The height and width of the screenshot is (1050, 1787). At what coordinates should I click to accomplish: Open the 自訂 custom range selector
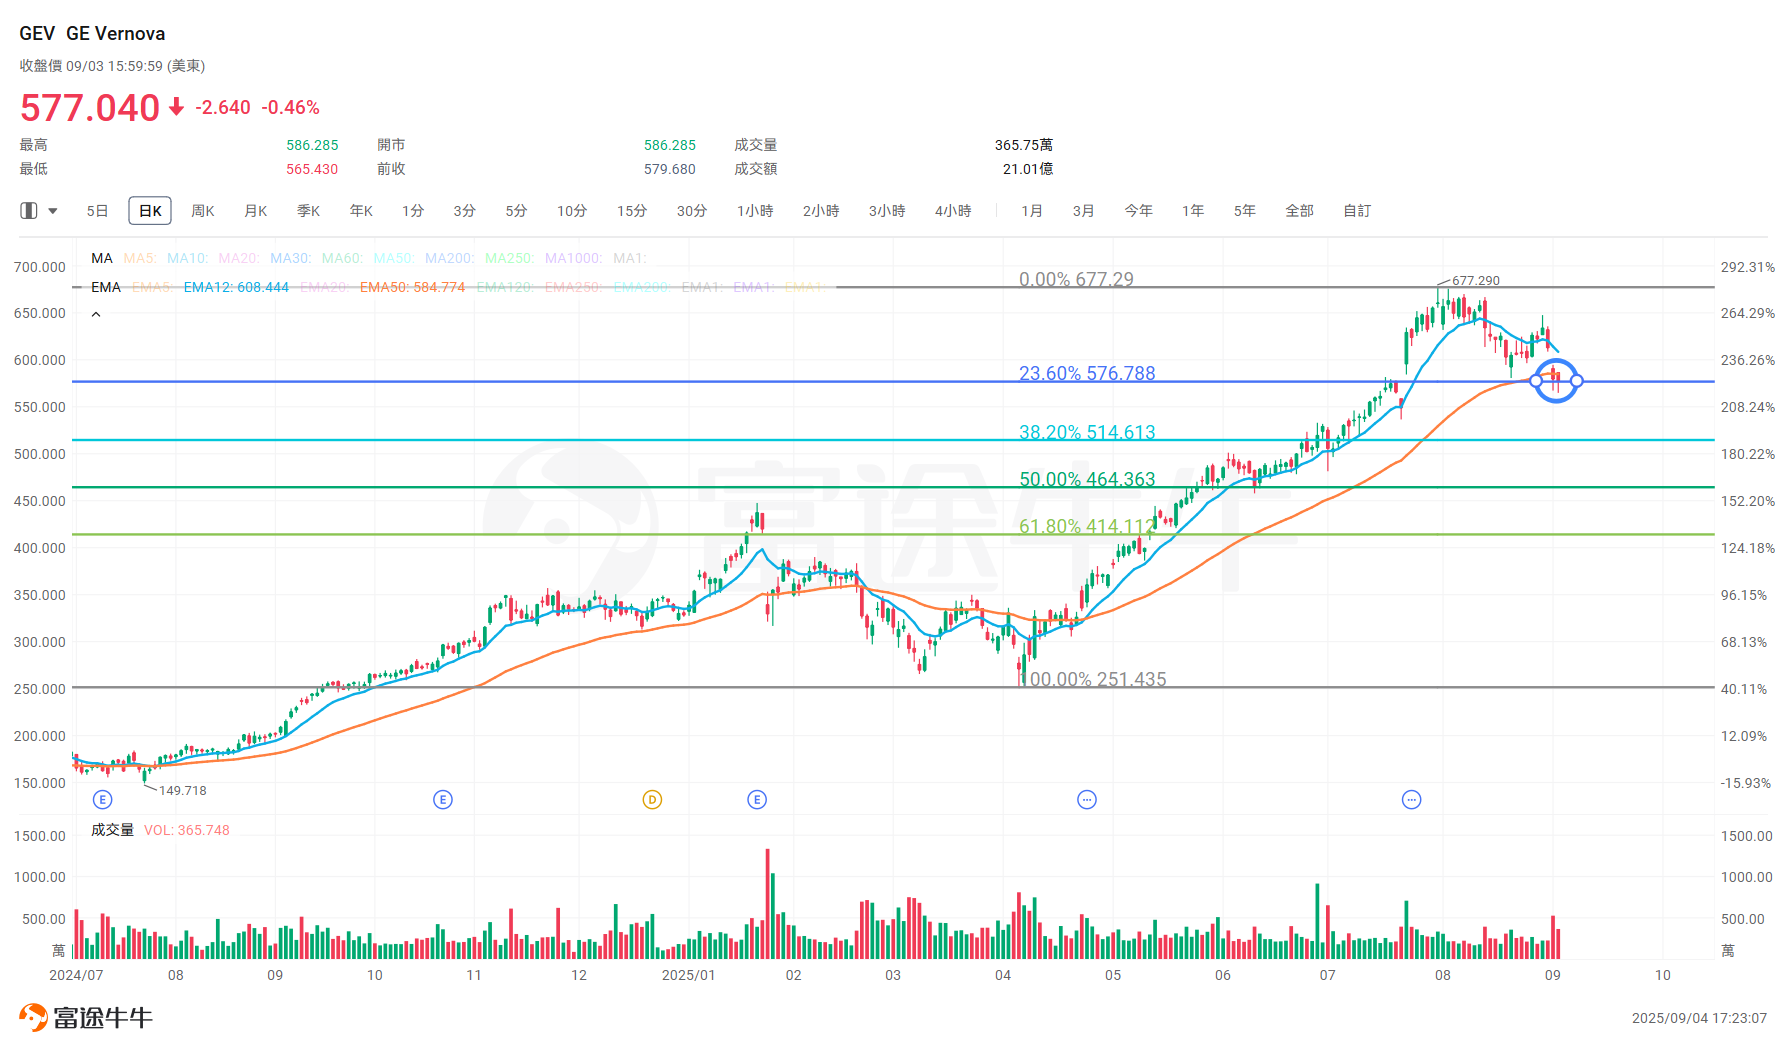1356,211
